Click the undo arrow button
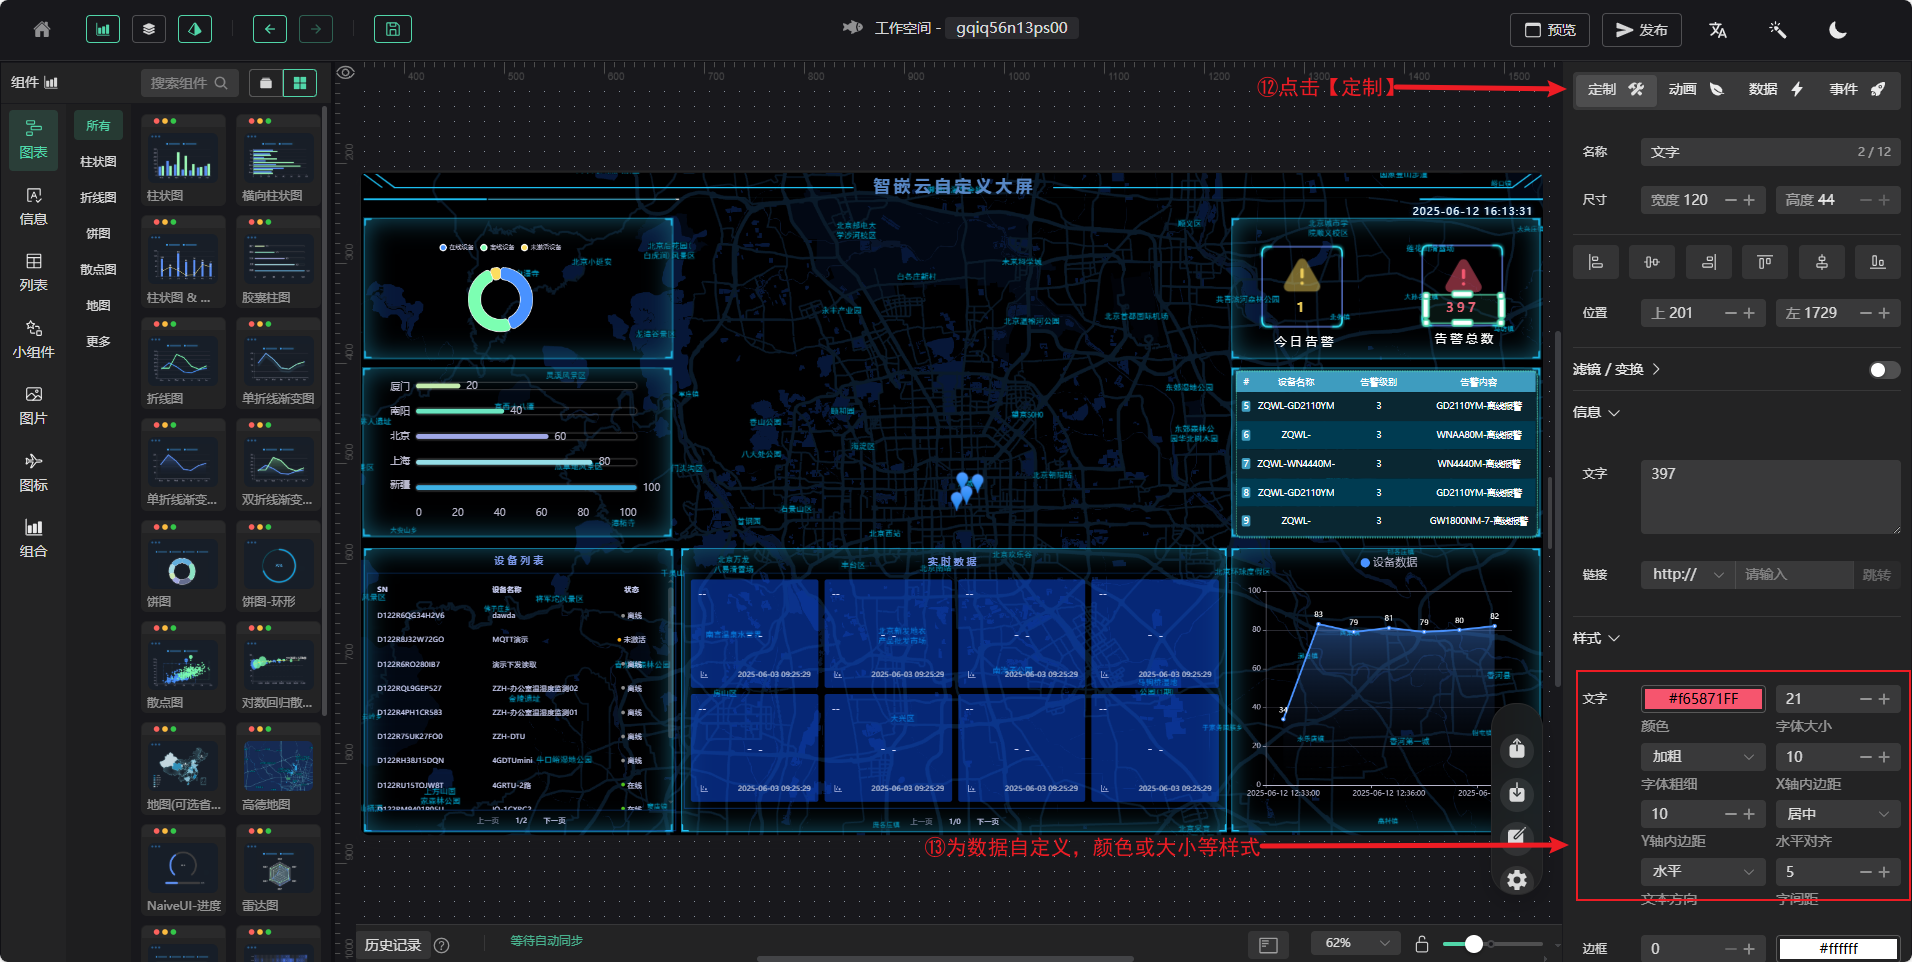Viewport: 1912px width, 962px height. [269, 30]
